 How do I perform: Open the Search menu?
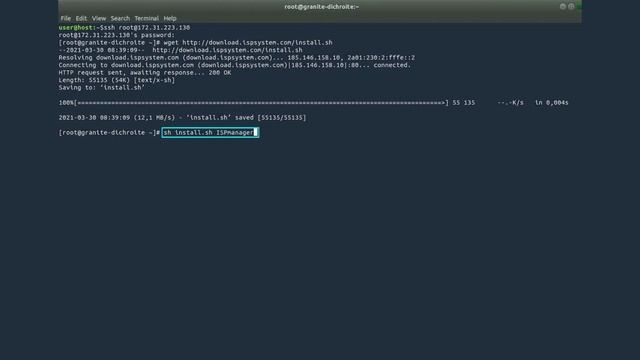[x=120, y=18]
